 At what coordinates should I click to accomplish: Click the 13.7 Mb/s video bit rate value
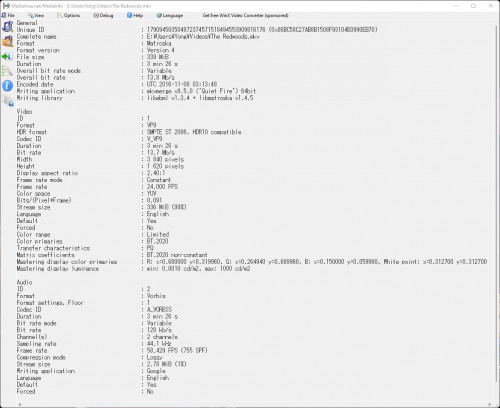pos(161,153)
